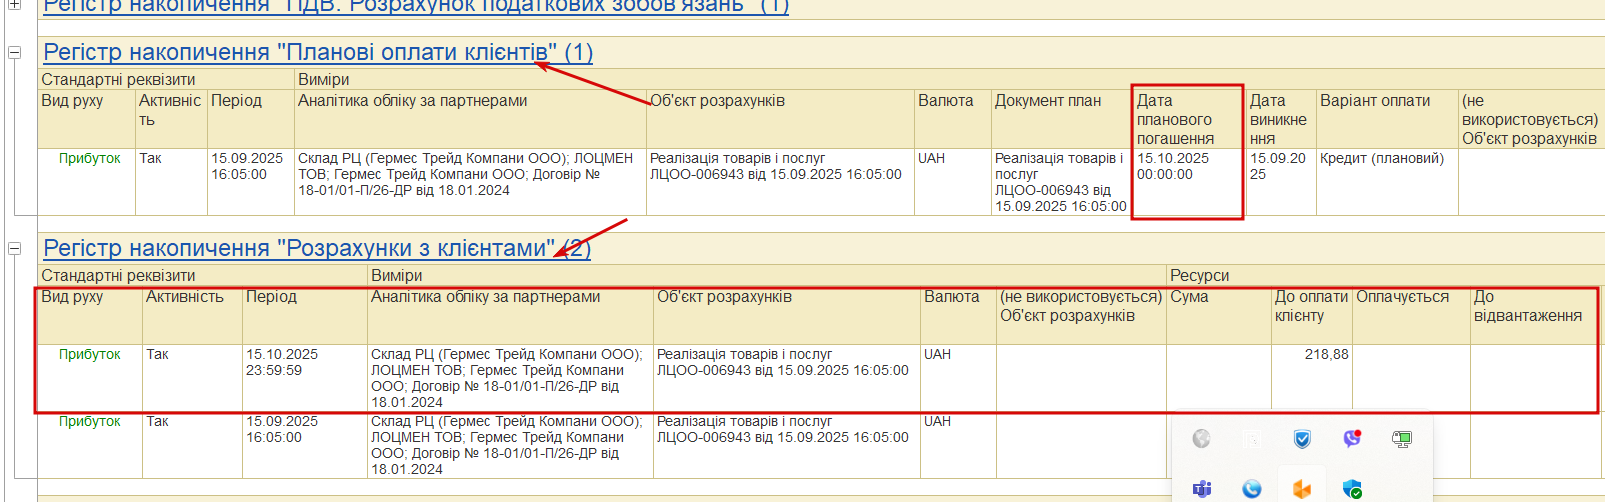Select period cell 15.09.2025 16:05:00 in Розрахунки з клієнтами
This screenshot has height=502, width=1605.
[x=305, y=444]
